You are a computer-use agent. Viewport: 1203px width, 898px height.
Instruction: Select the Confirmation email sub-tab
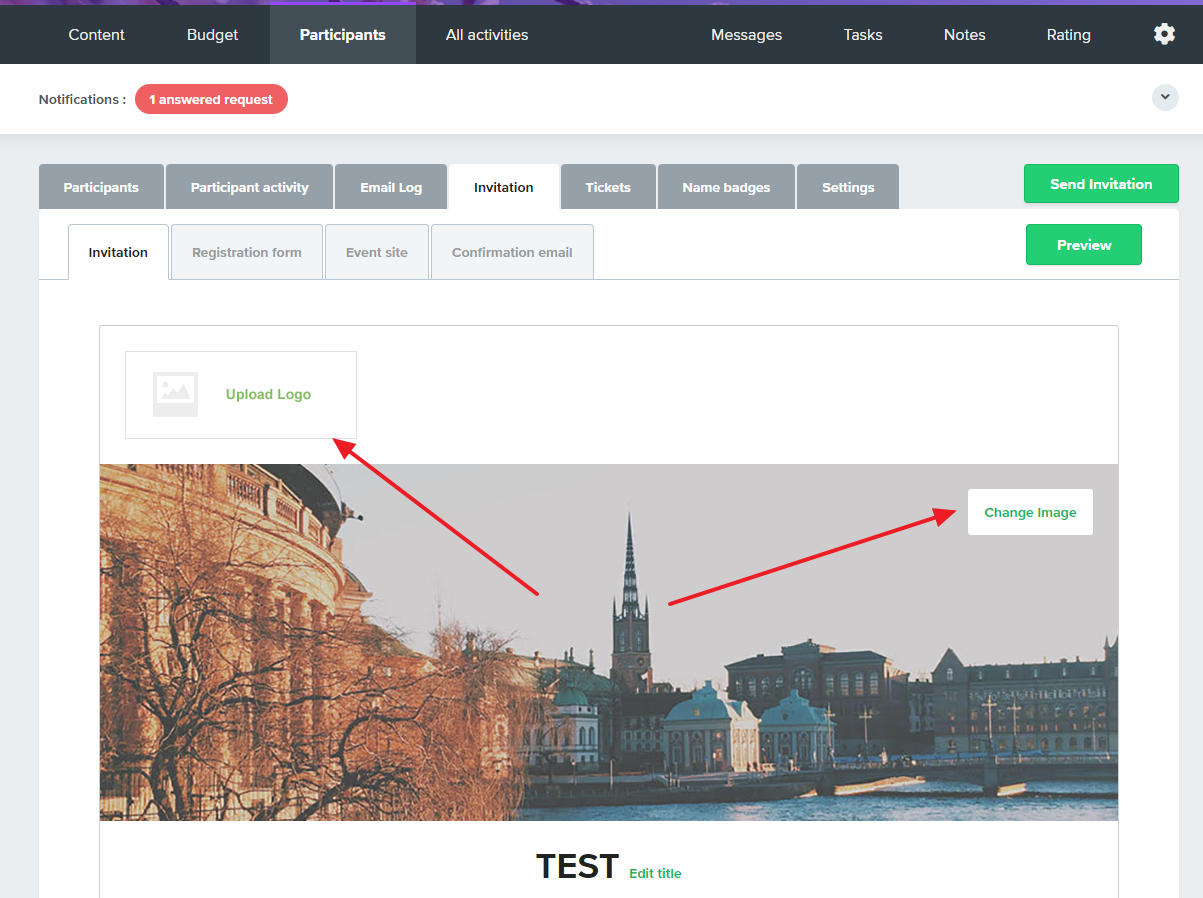tap(512, 252)
